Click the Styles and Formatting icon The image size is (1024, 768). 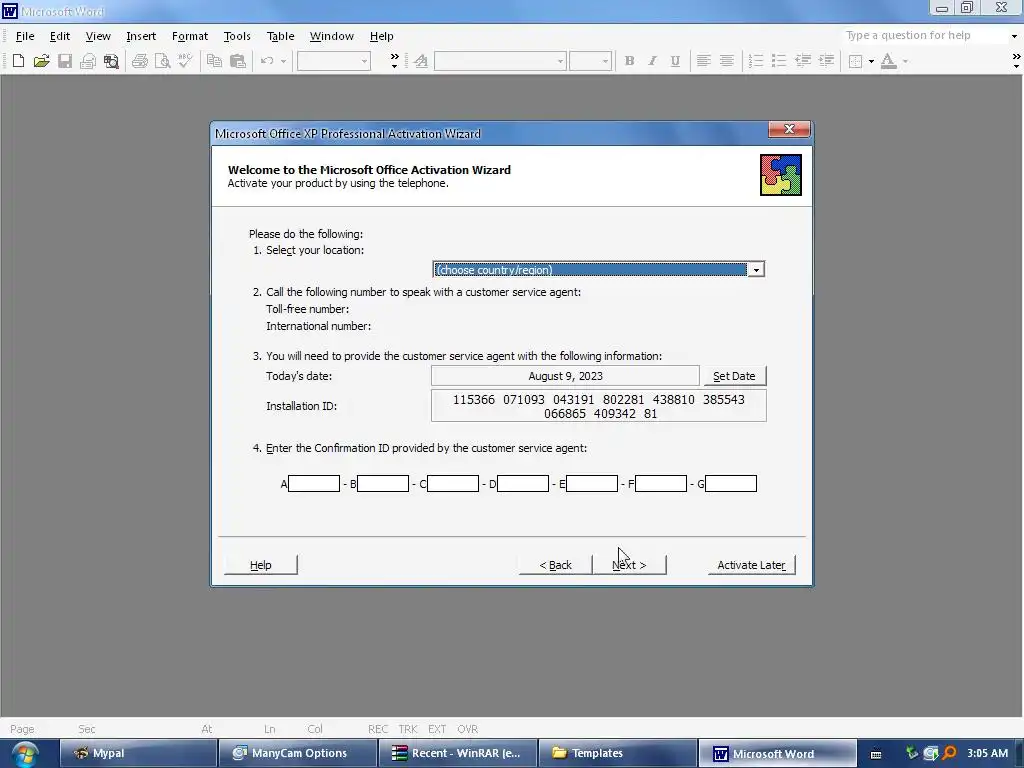[421, 61]
